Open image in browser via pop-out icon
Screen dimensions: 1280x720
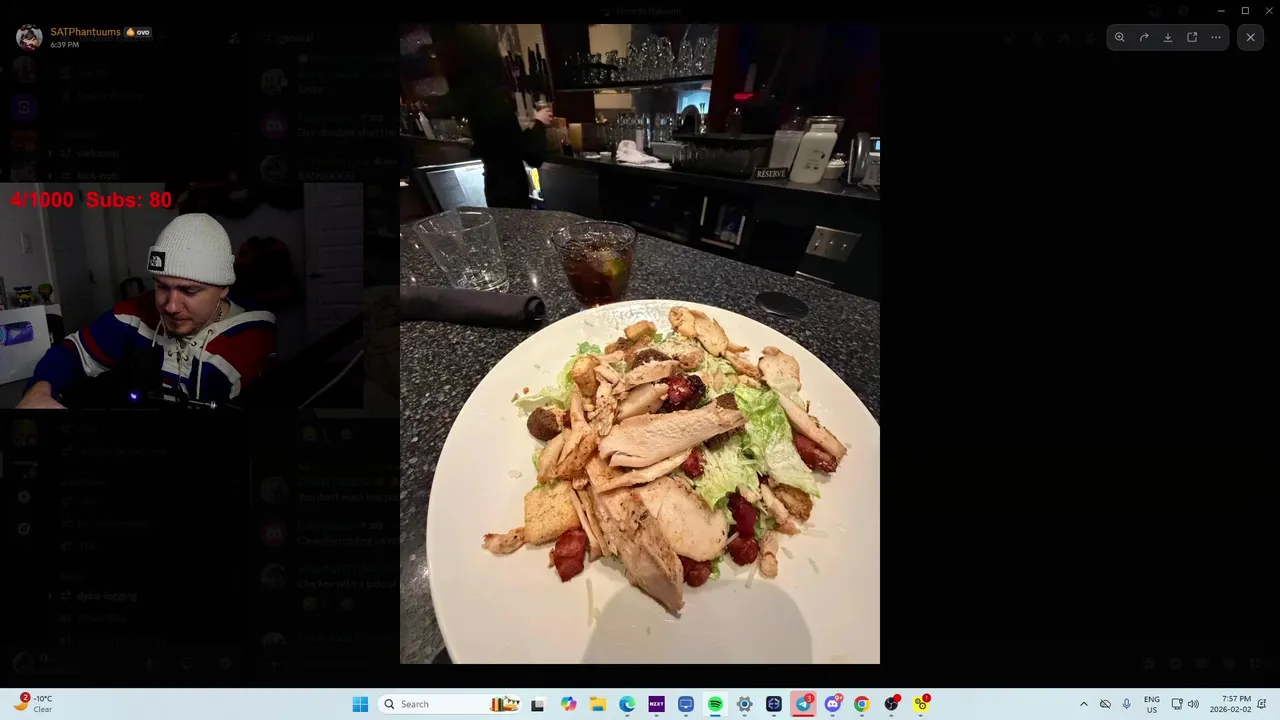pos(1192,37)
